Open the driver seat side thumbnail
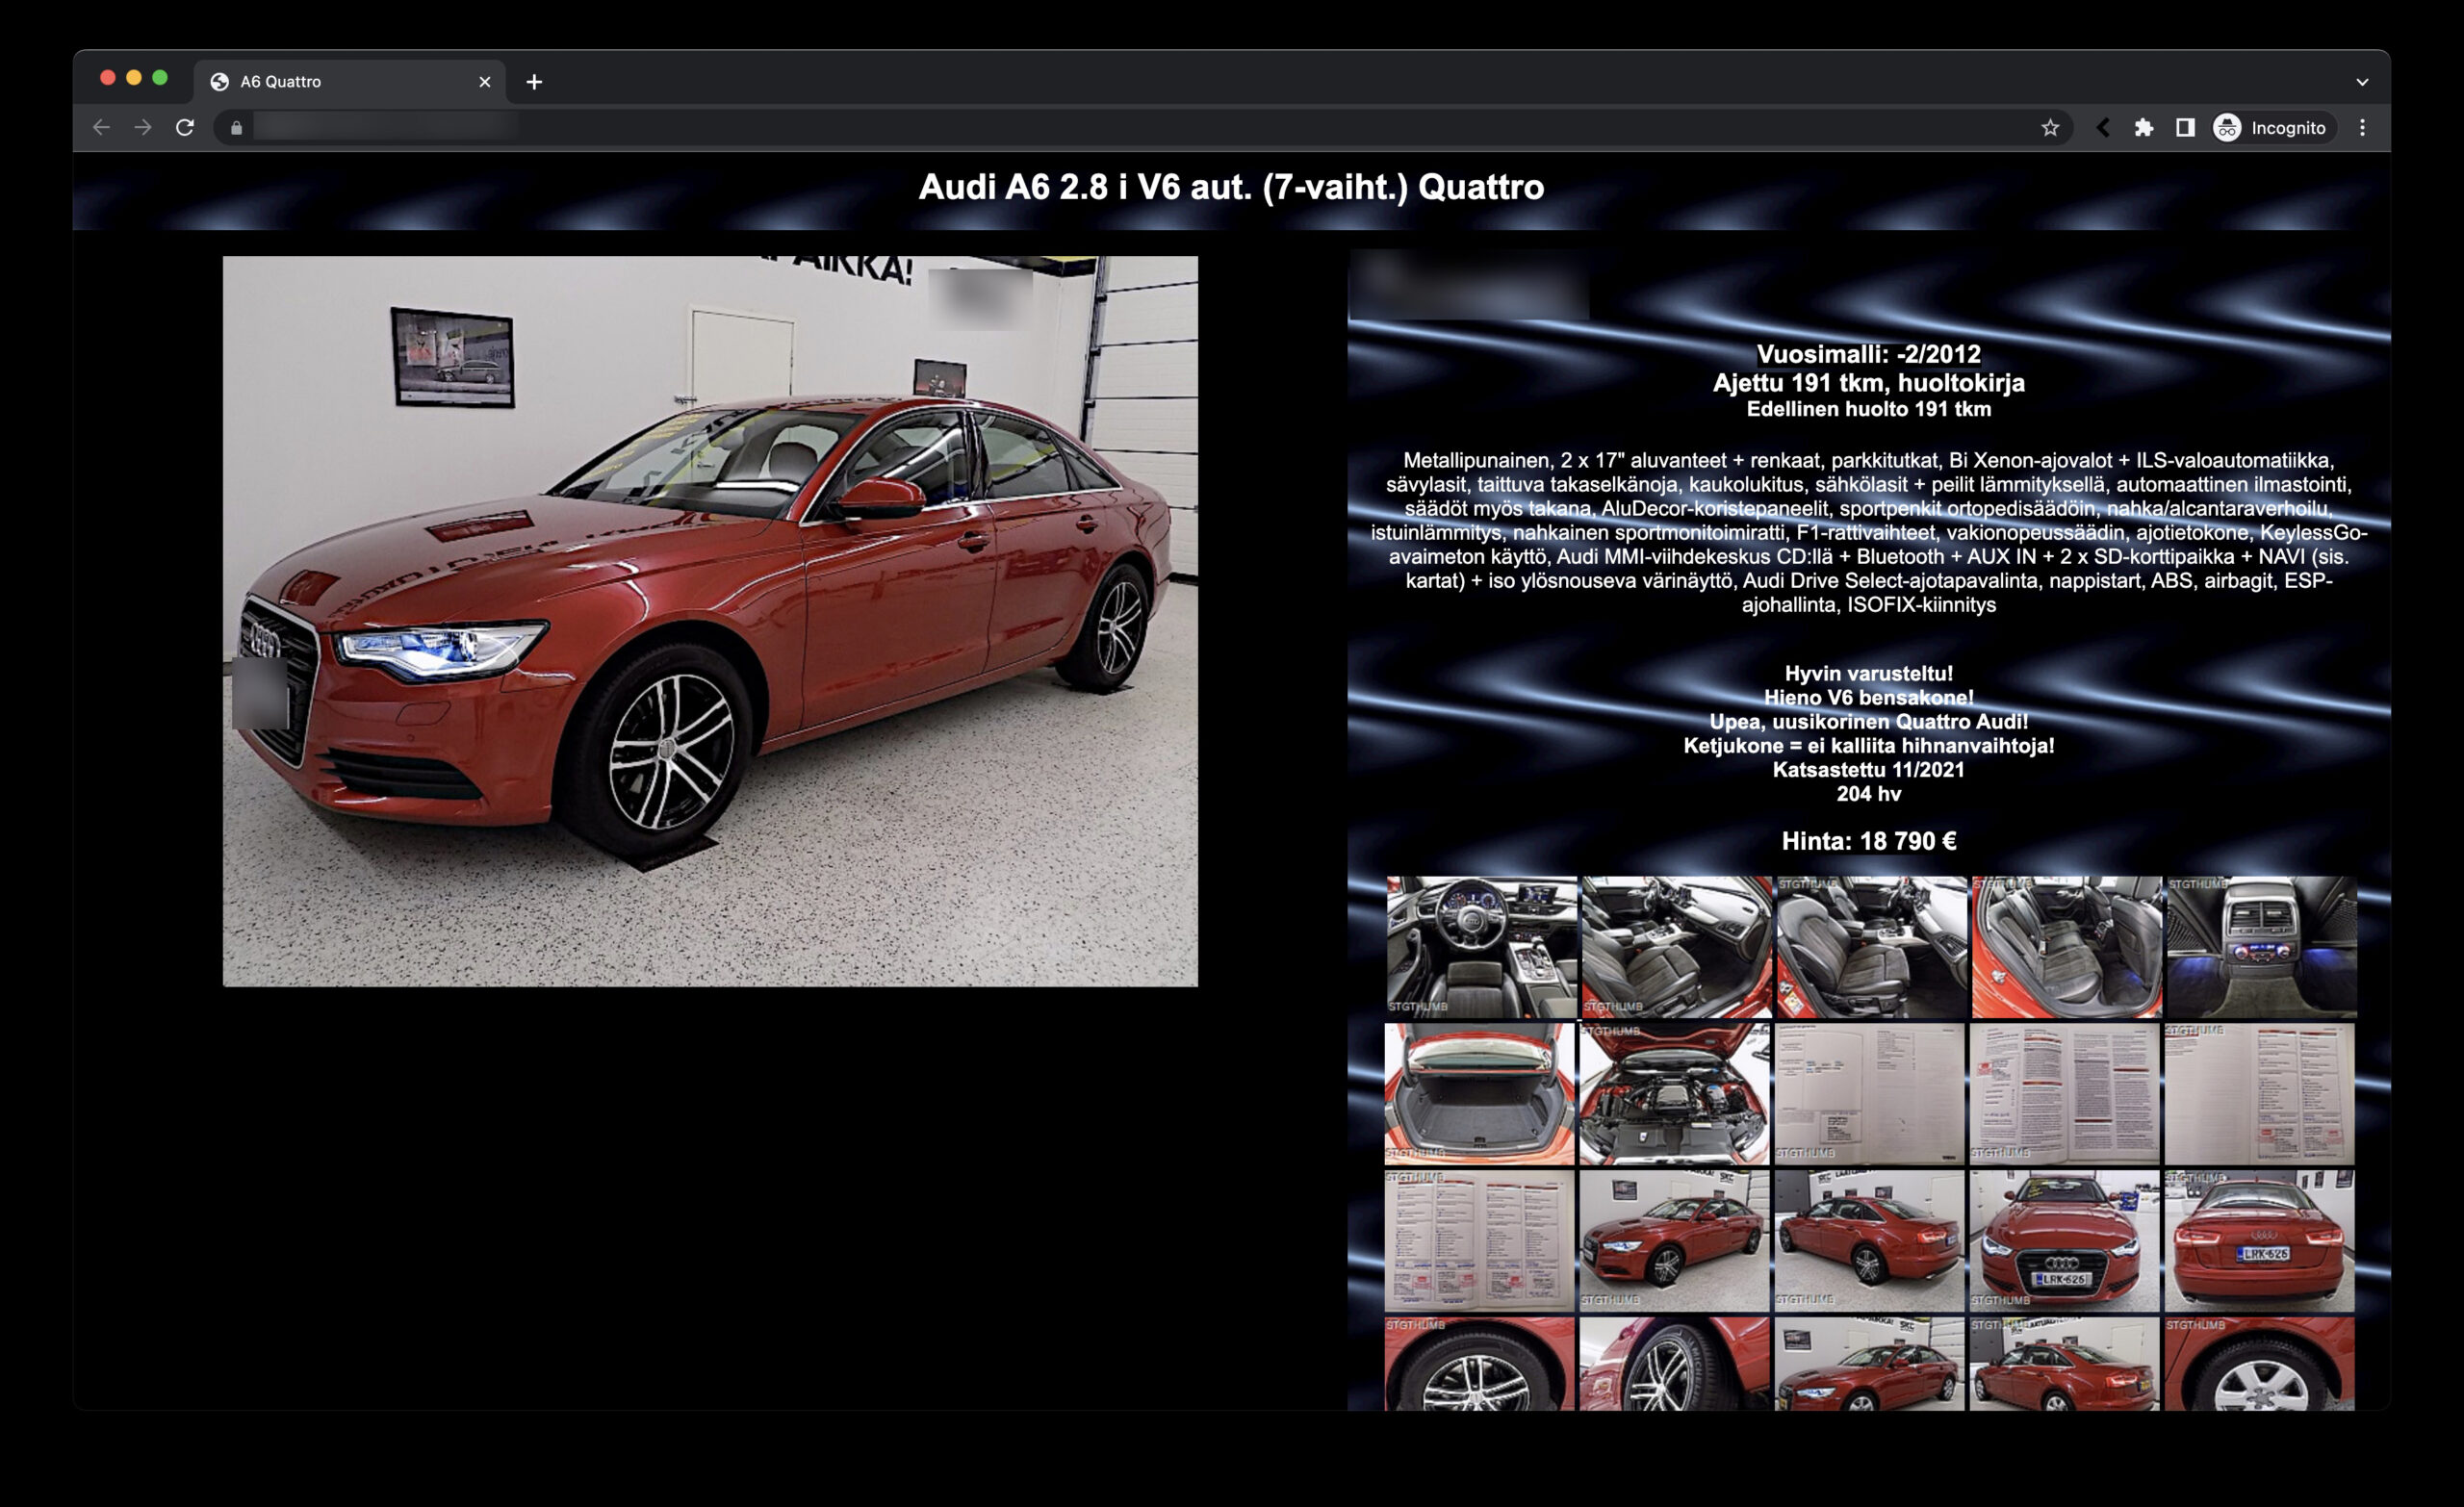The height and width of the screenshot is (1507, 2464). 1871,947
